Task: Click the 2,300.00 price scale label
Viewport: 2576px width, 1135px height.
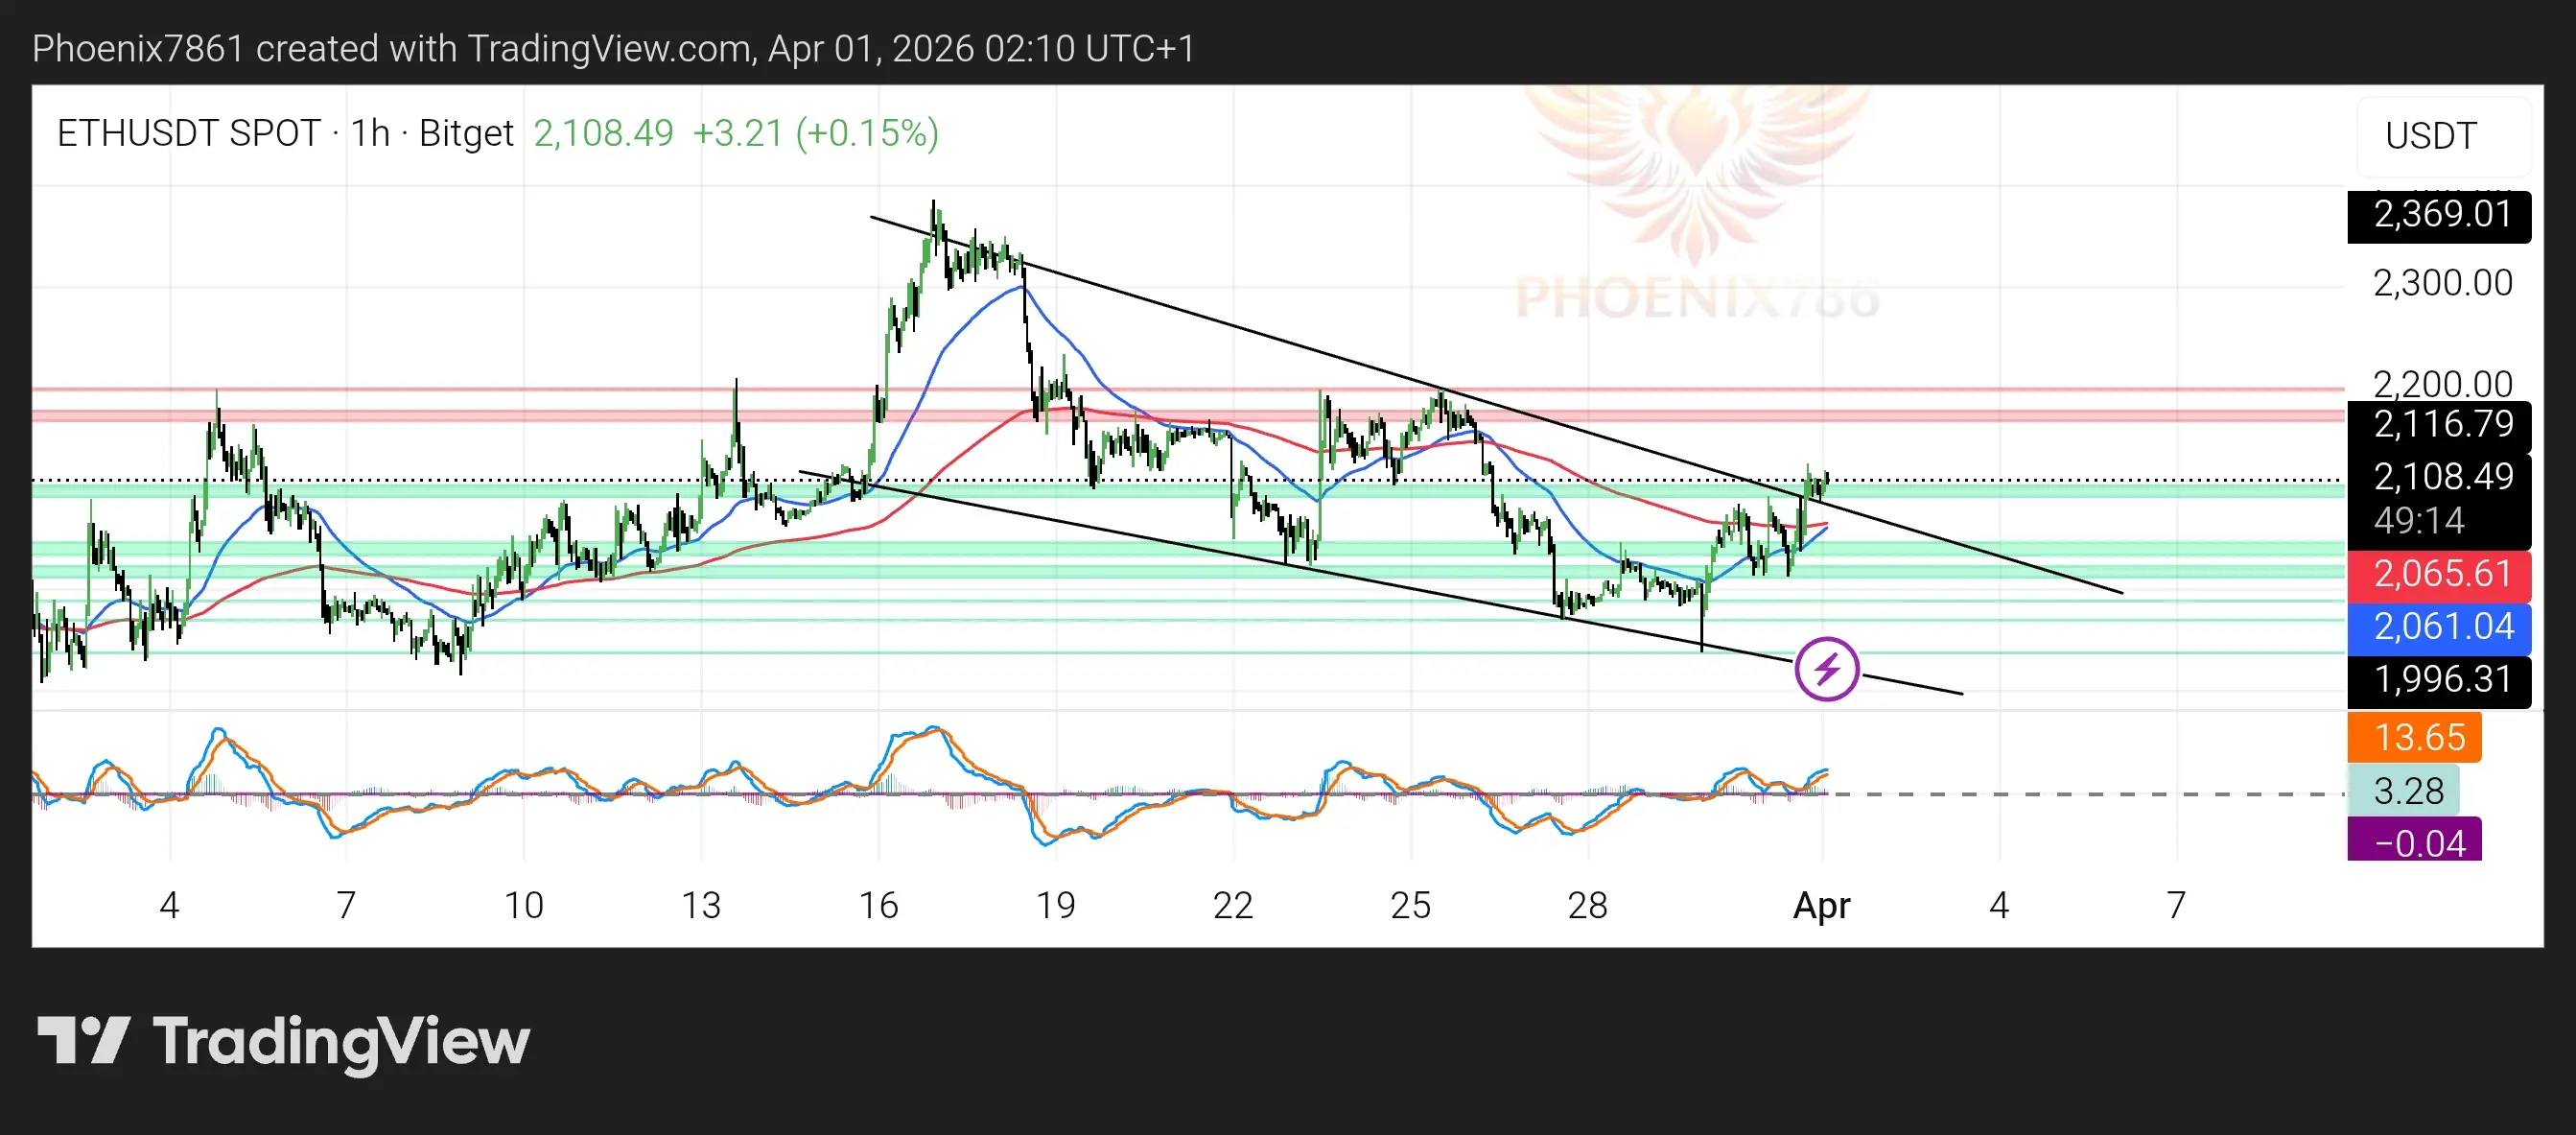Action: click(x=2442, y=283)
